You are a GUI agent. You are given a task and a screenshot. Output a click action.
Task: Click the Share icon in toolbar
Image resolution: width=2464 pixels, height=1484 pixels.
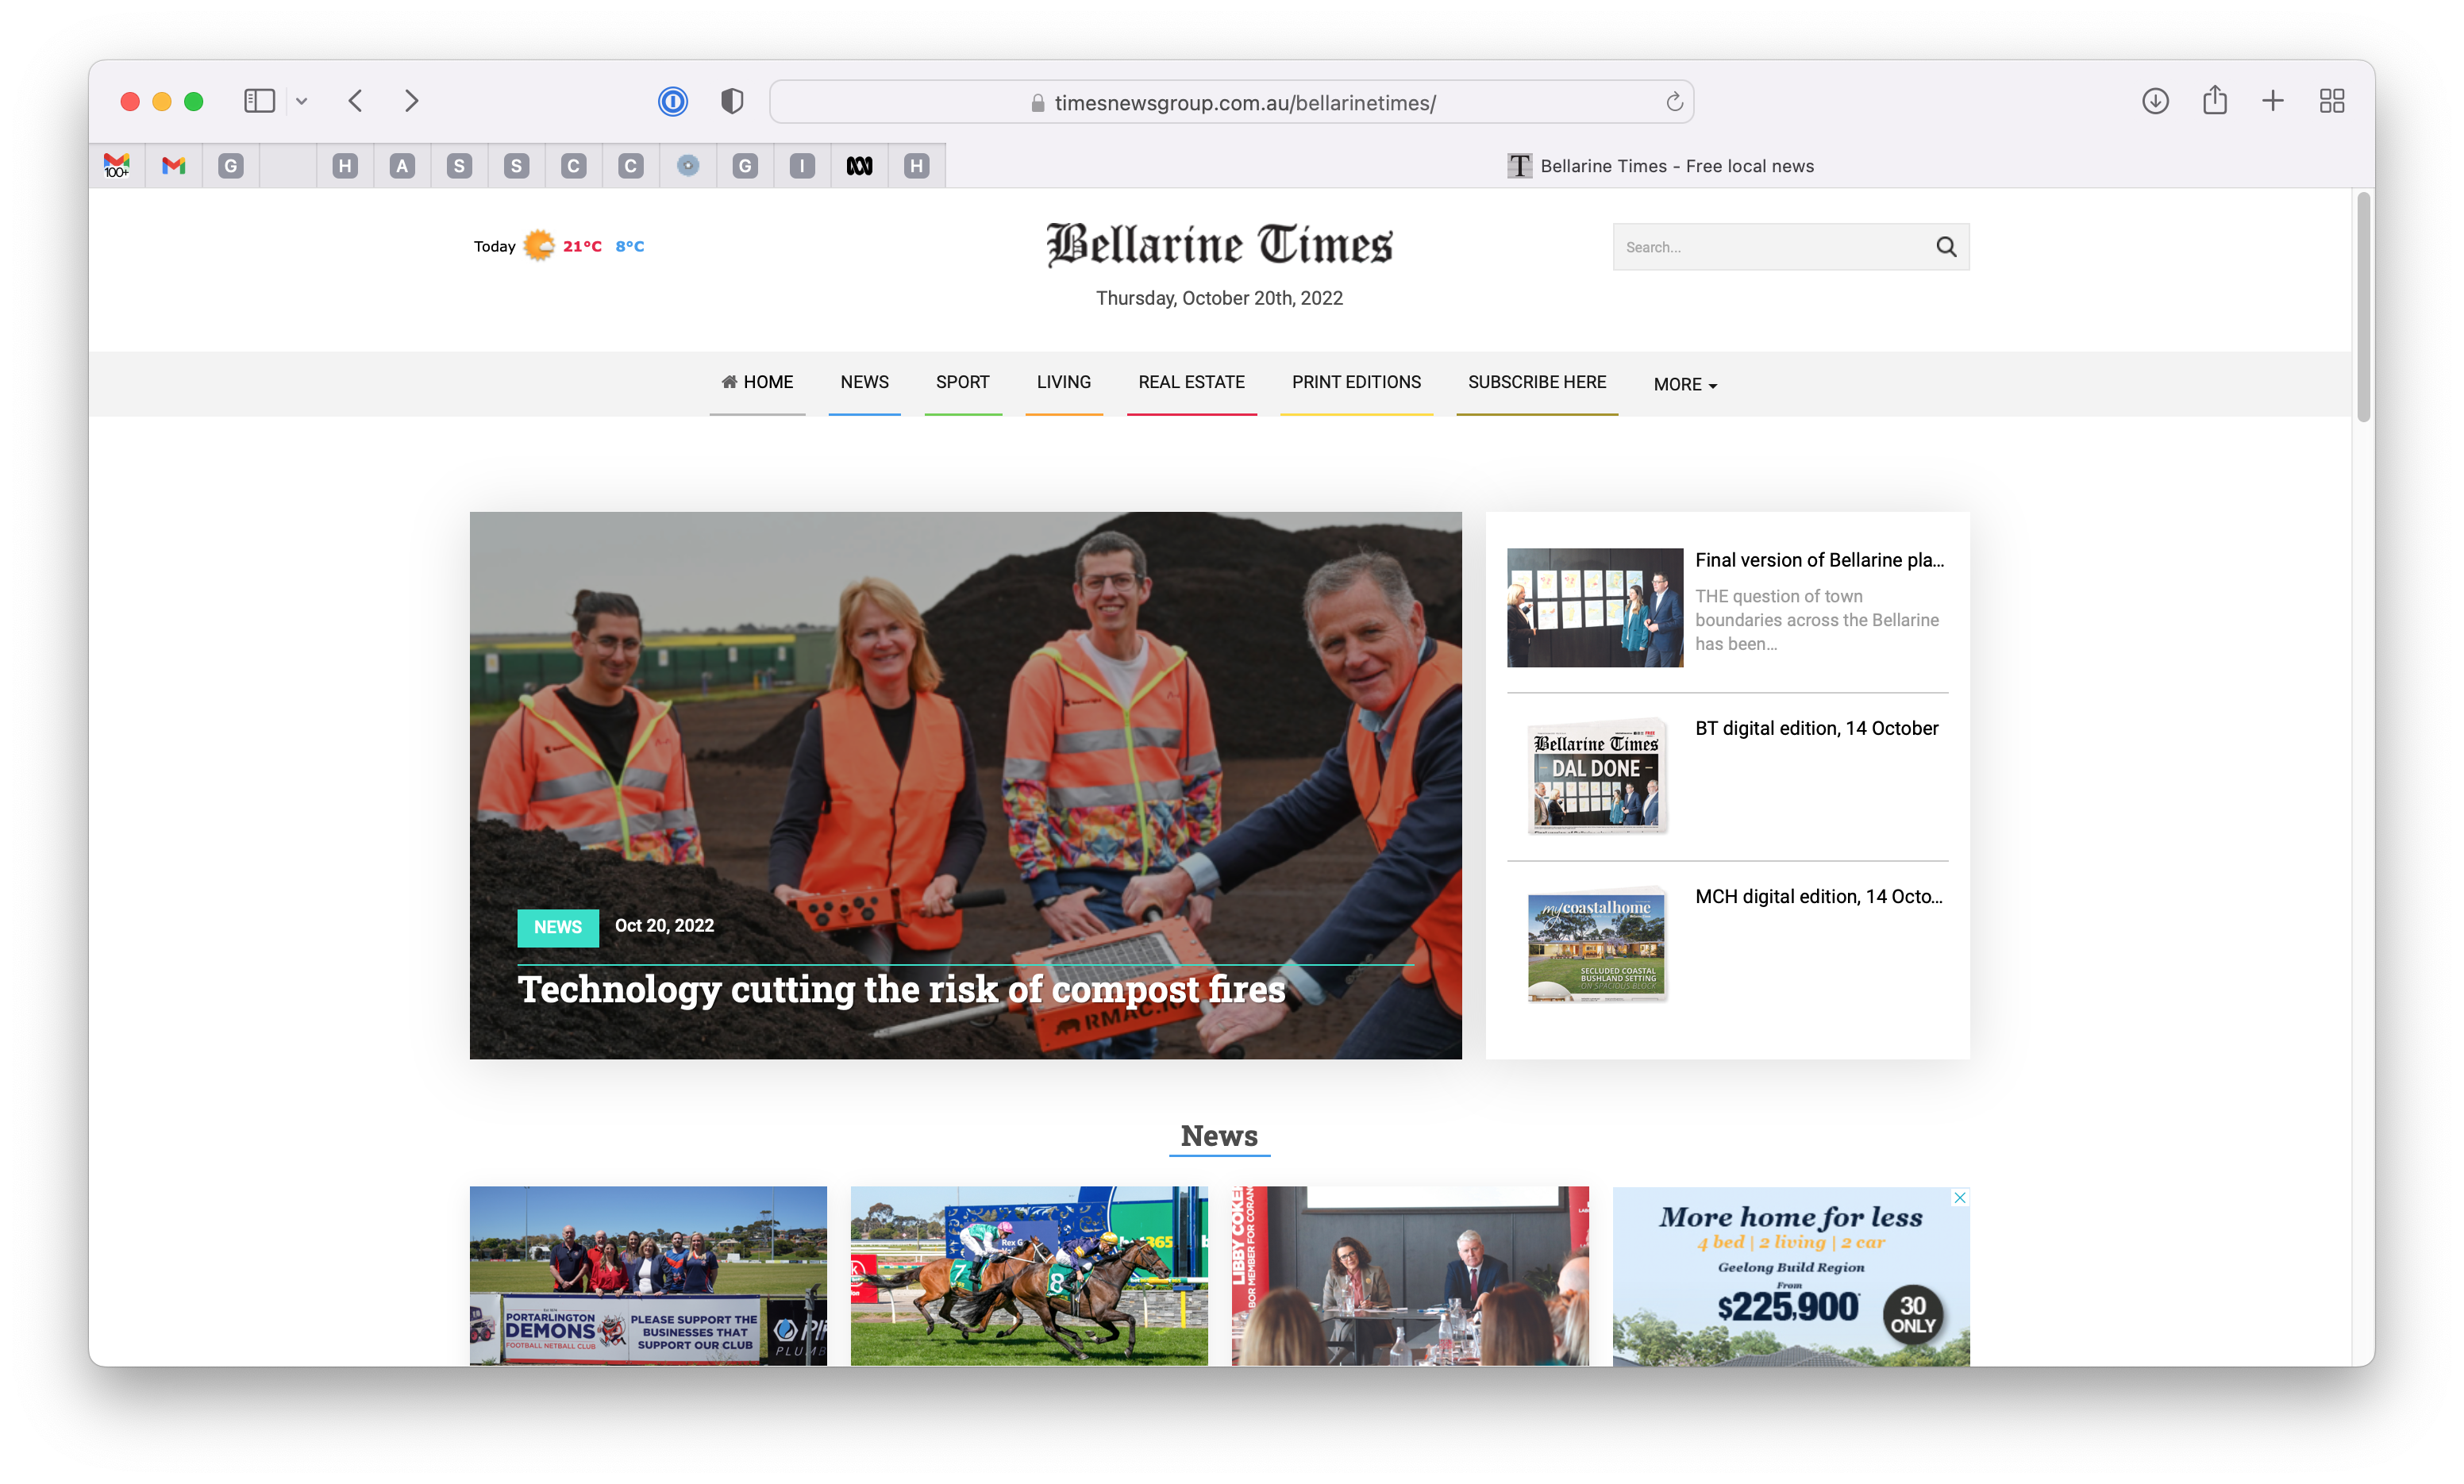(x=2214, y=101)
